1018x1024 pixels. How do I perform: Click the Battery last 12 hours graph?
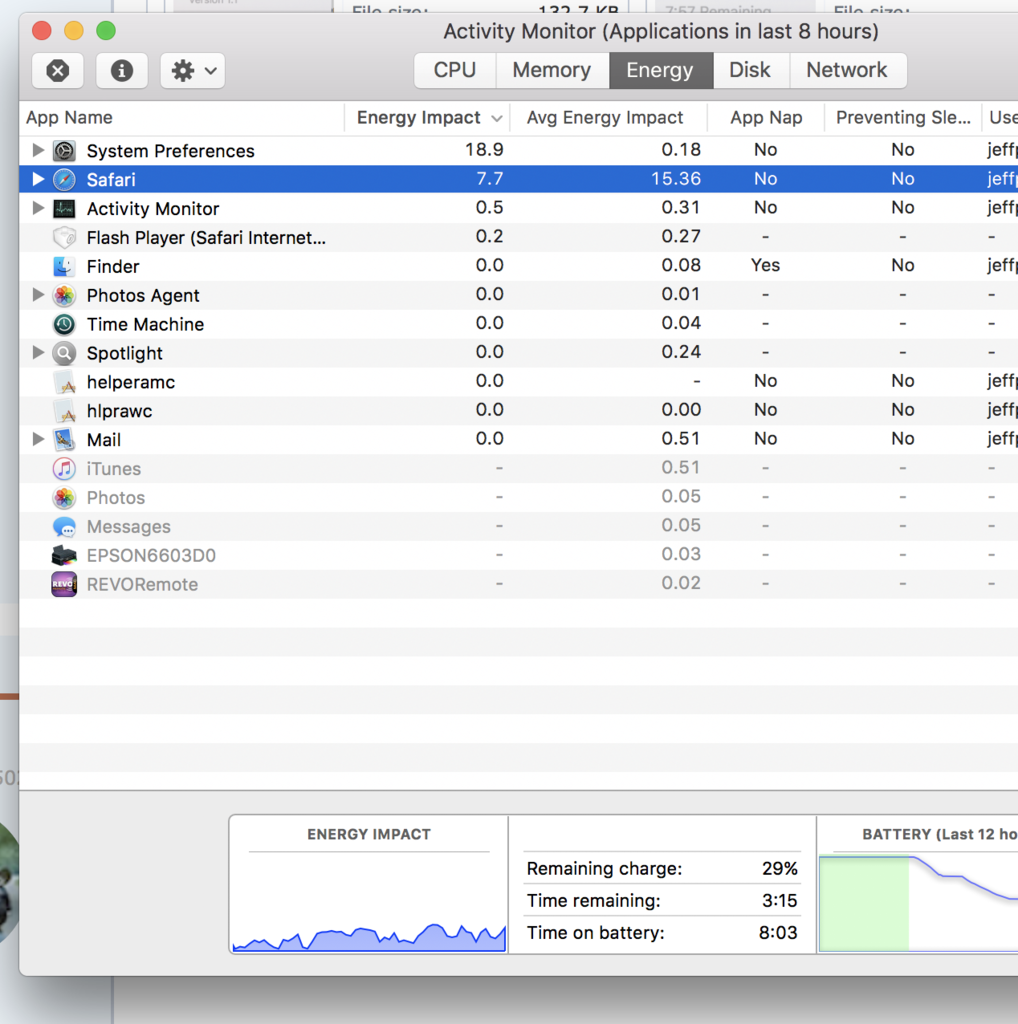[x=918, y=903]
